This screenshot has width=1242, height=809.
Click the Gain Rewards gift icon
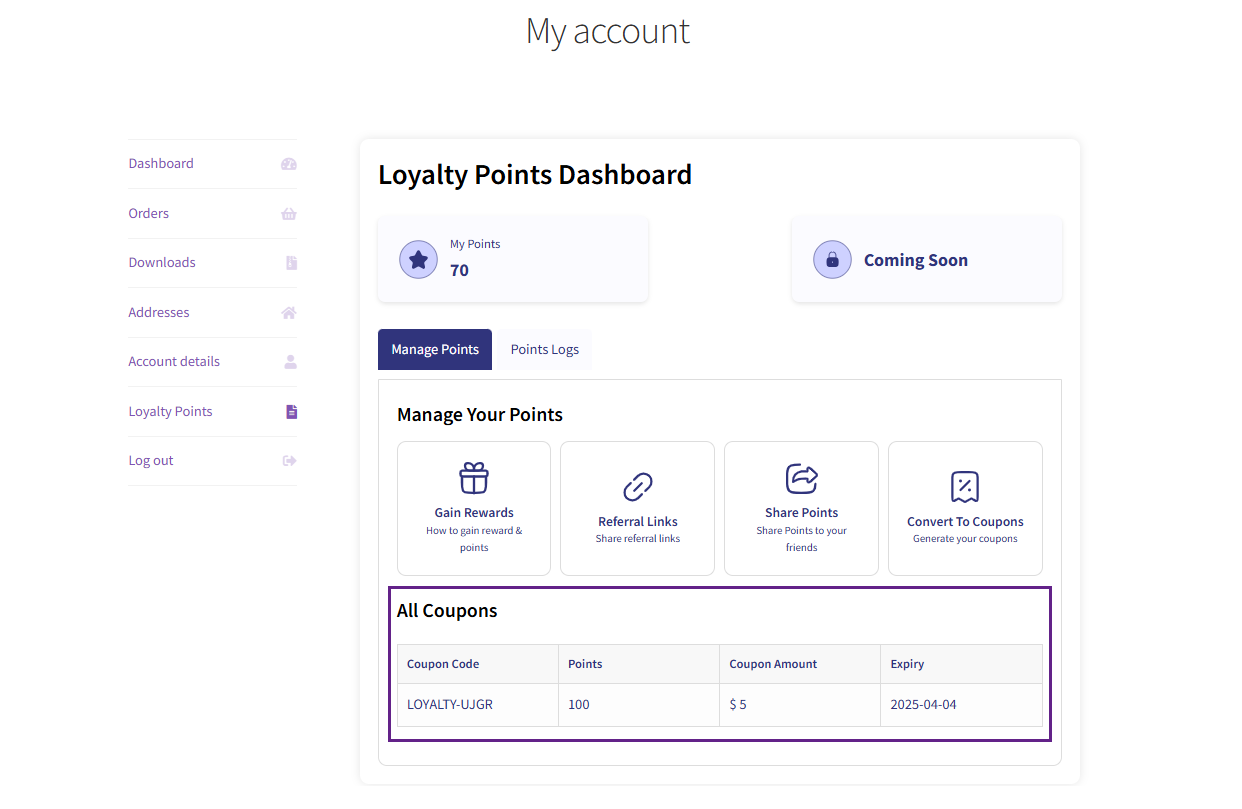click(474, 478)
